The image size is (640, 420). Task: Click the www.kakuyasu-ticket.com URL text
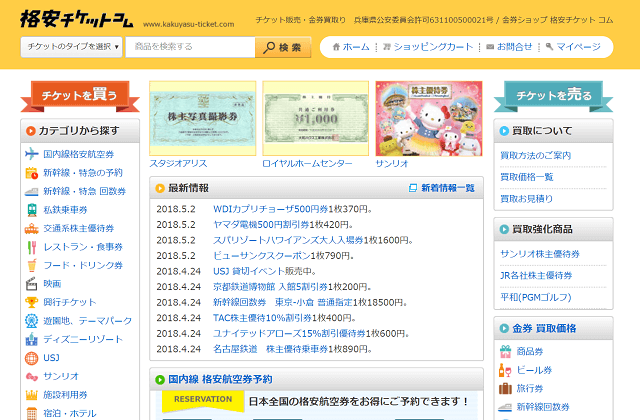(189, 24)
